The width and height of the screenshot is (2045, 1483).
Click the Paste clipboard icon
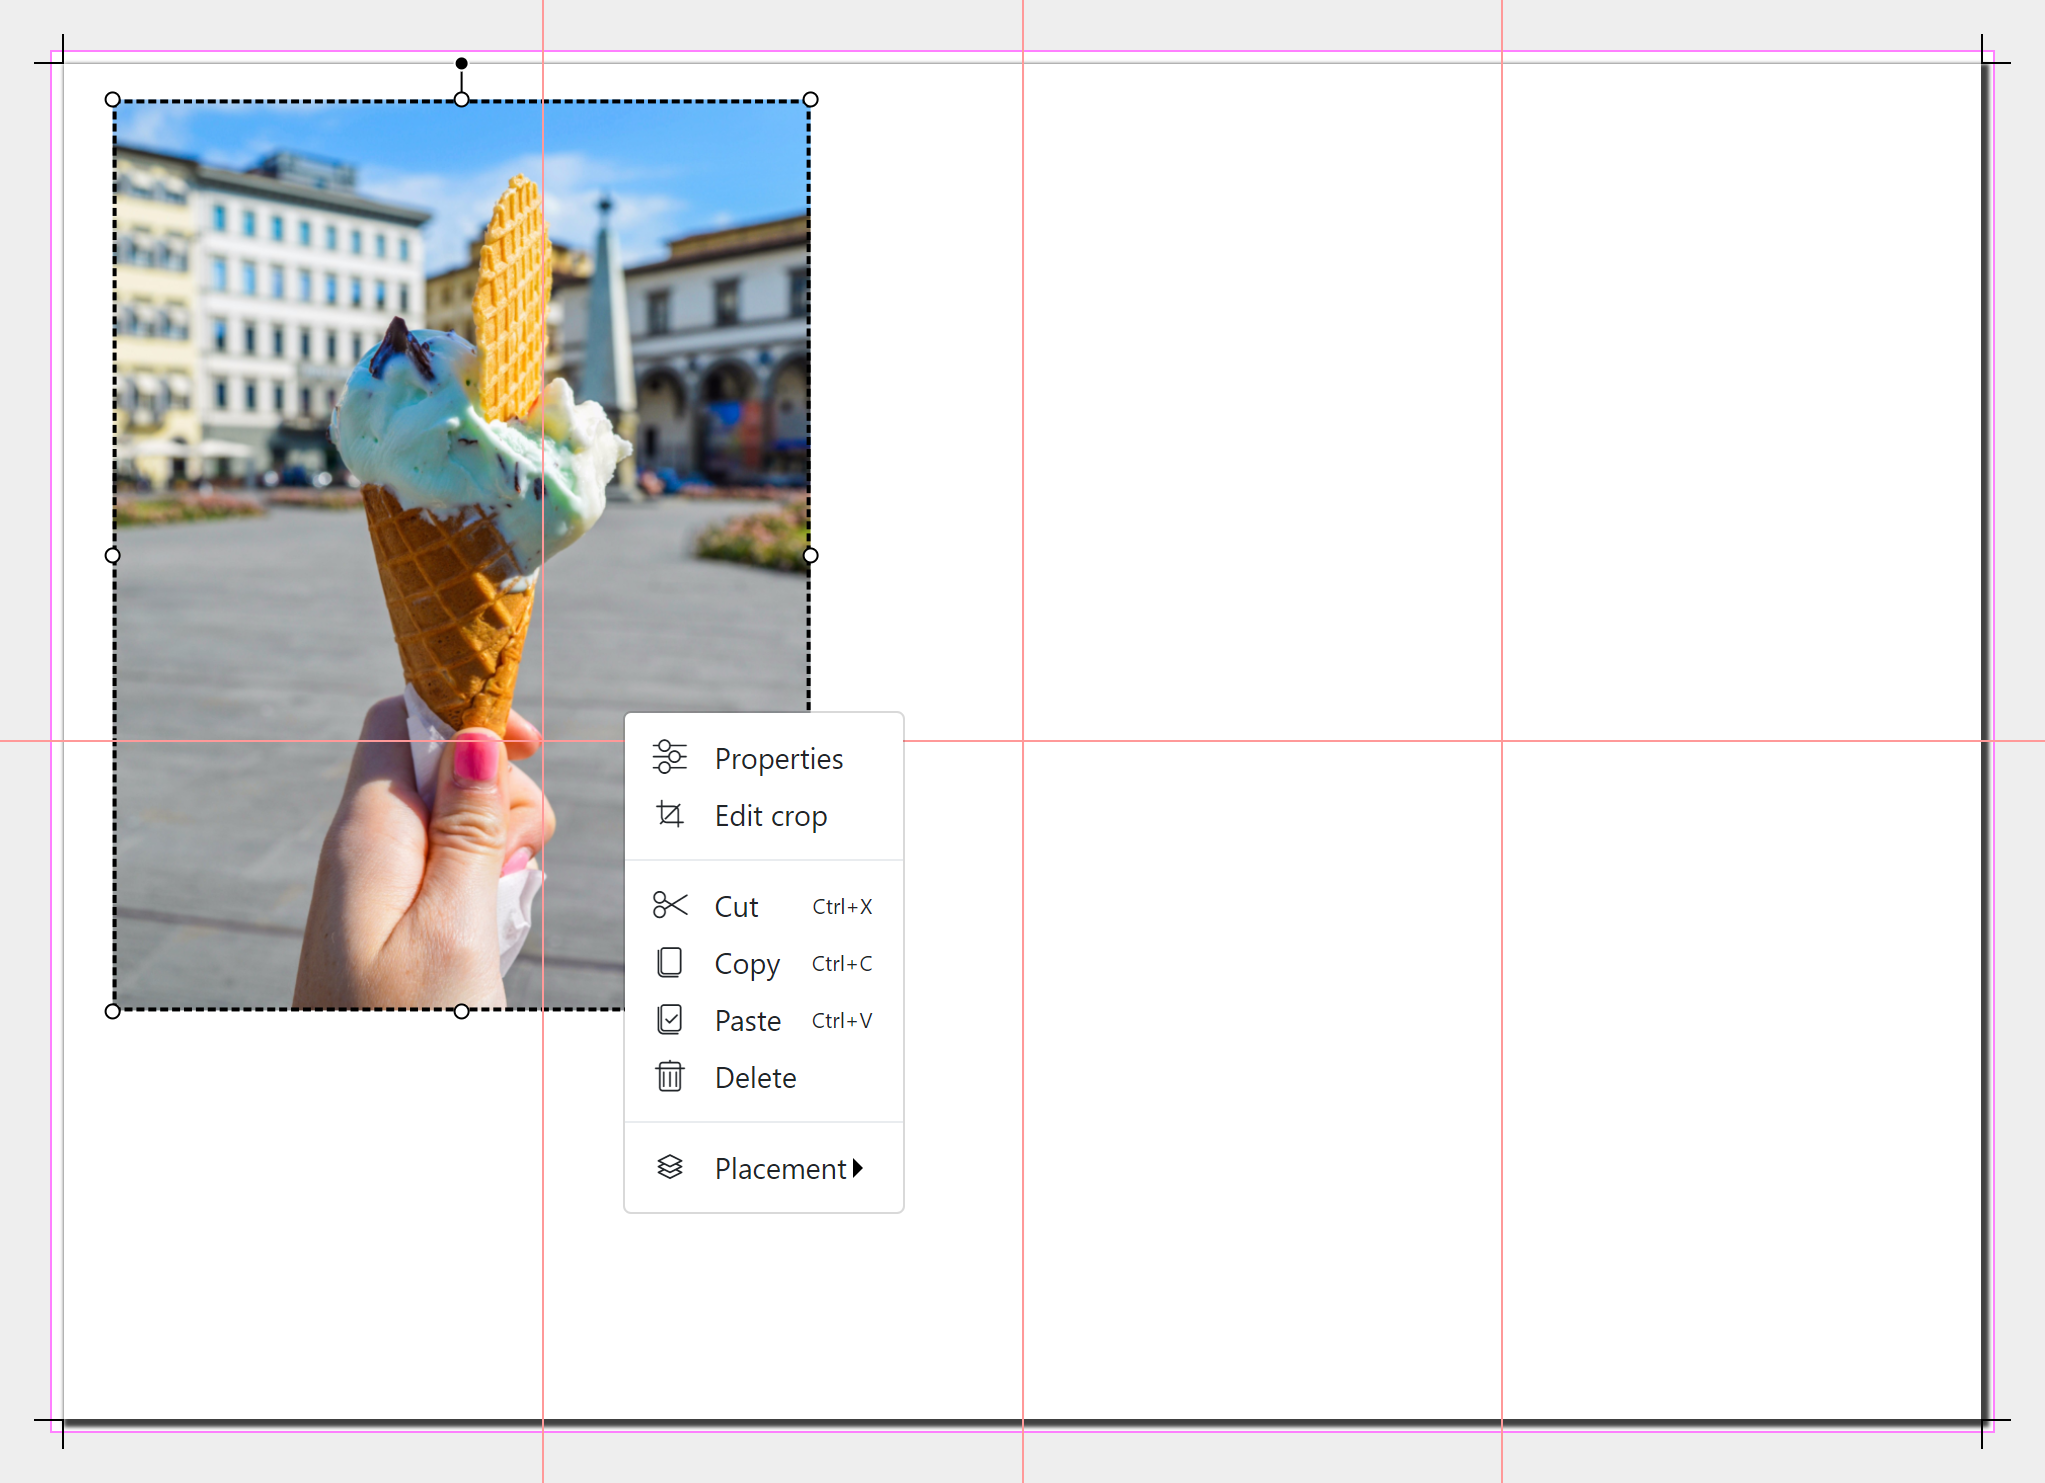[x=669, y=1019]
